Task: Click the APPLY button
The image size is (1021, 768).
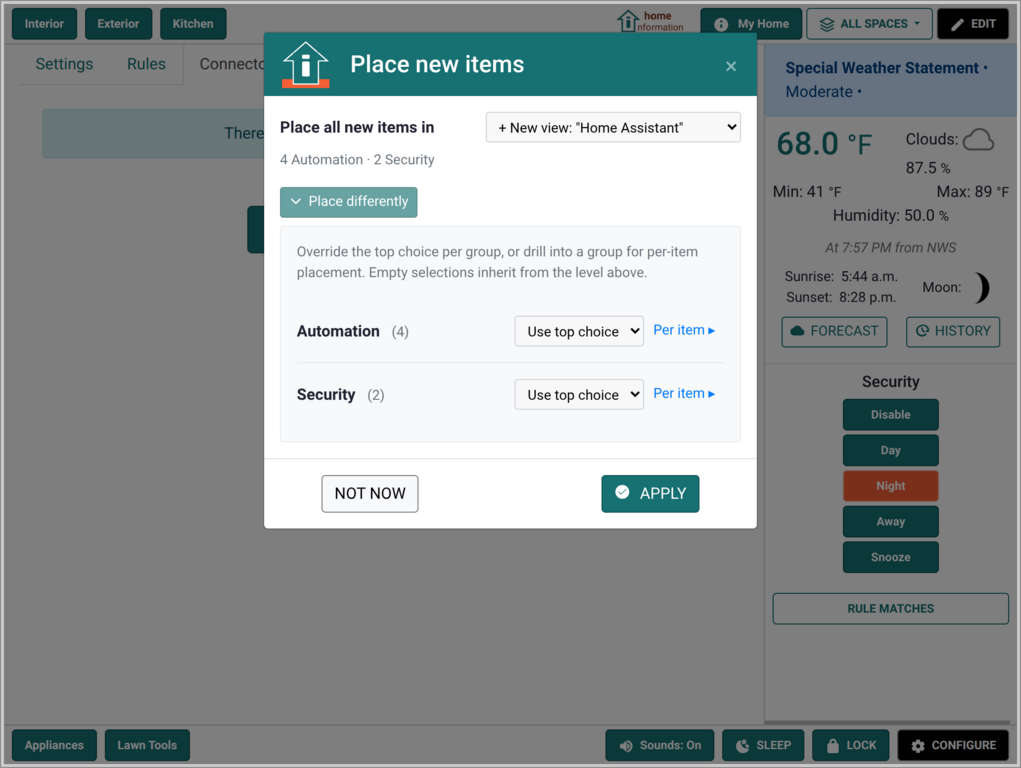Action: 650,494
